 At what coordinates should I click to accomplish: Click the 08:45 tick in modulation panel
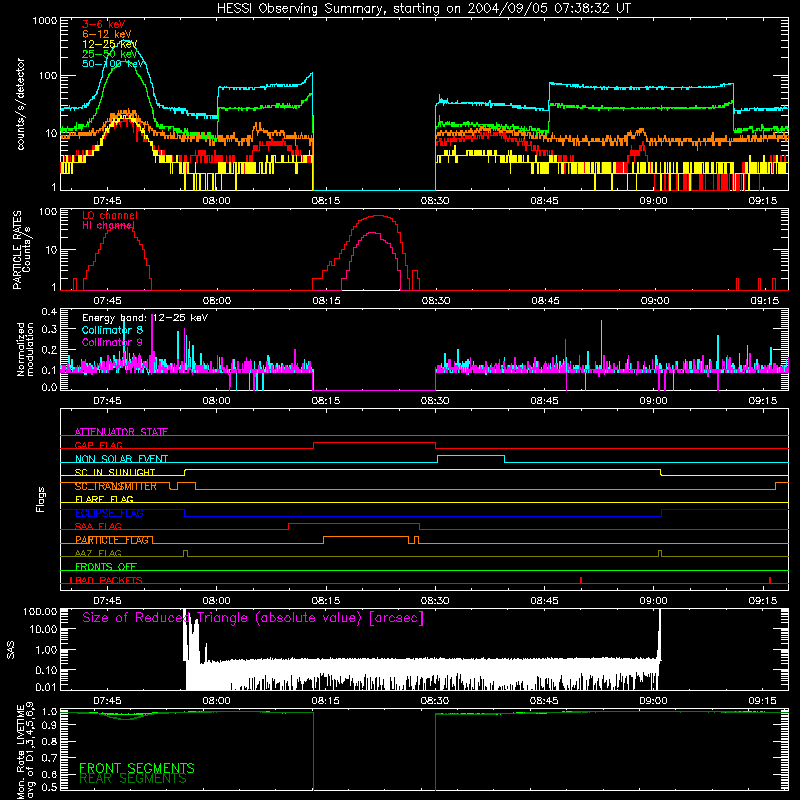pyautogui.click(x=544, y=401)
